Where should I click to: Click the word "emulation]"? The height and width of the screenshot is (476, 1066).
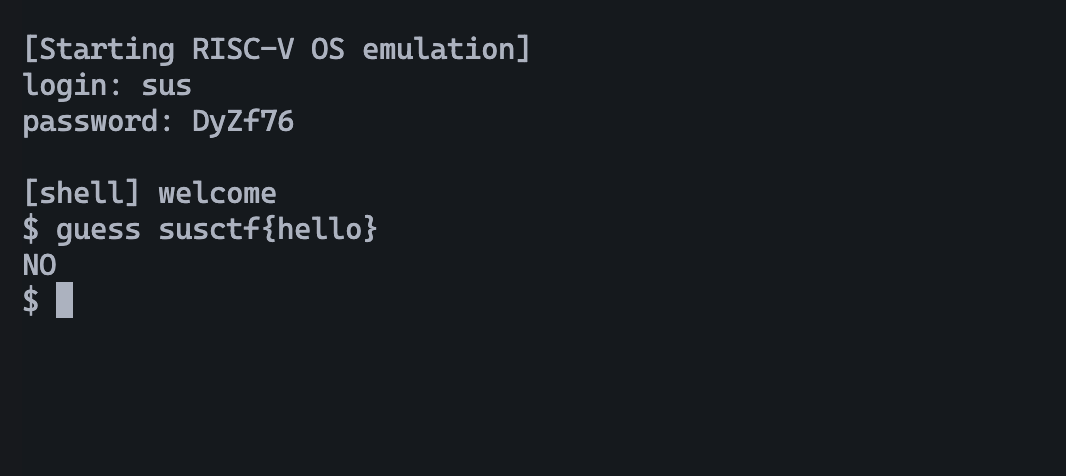446,49
